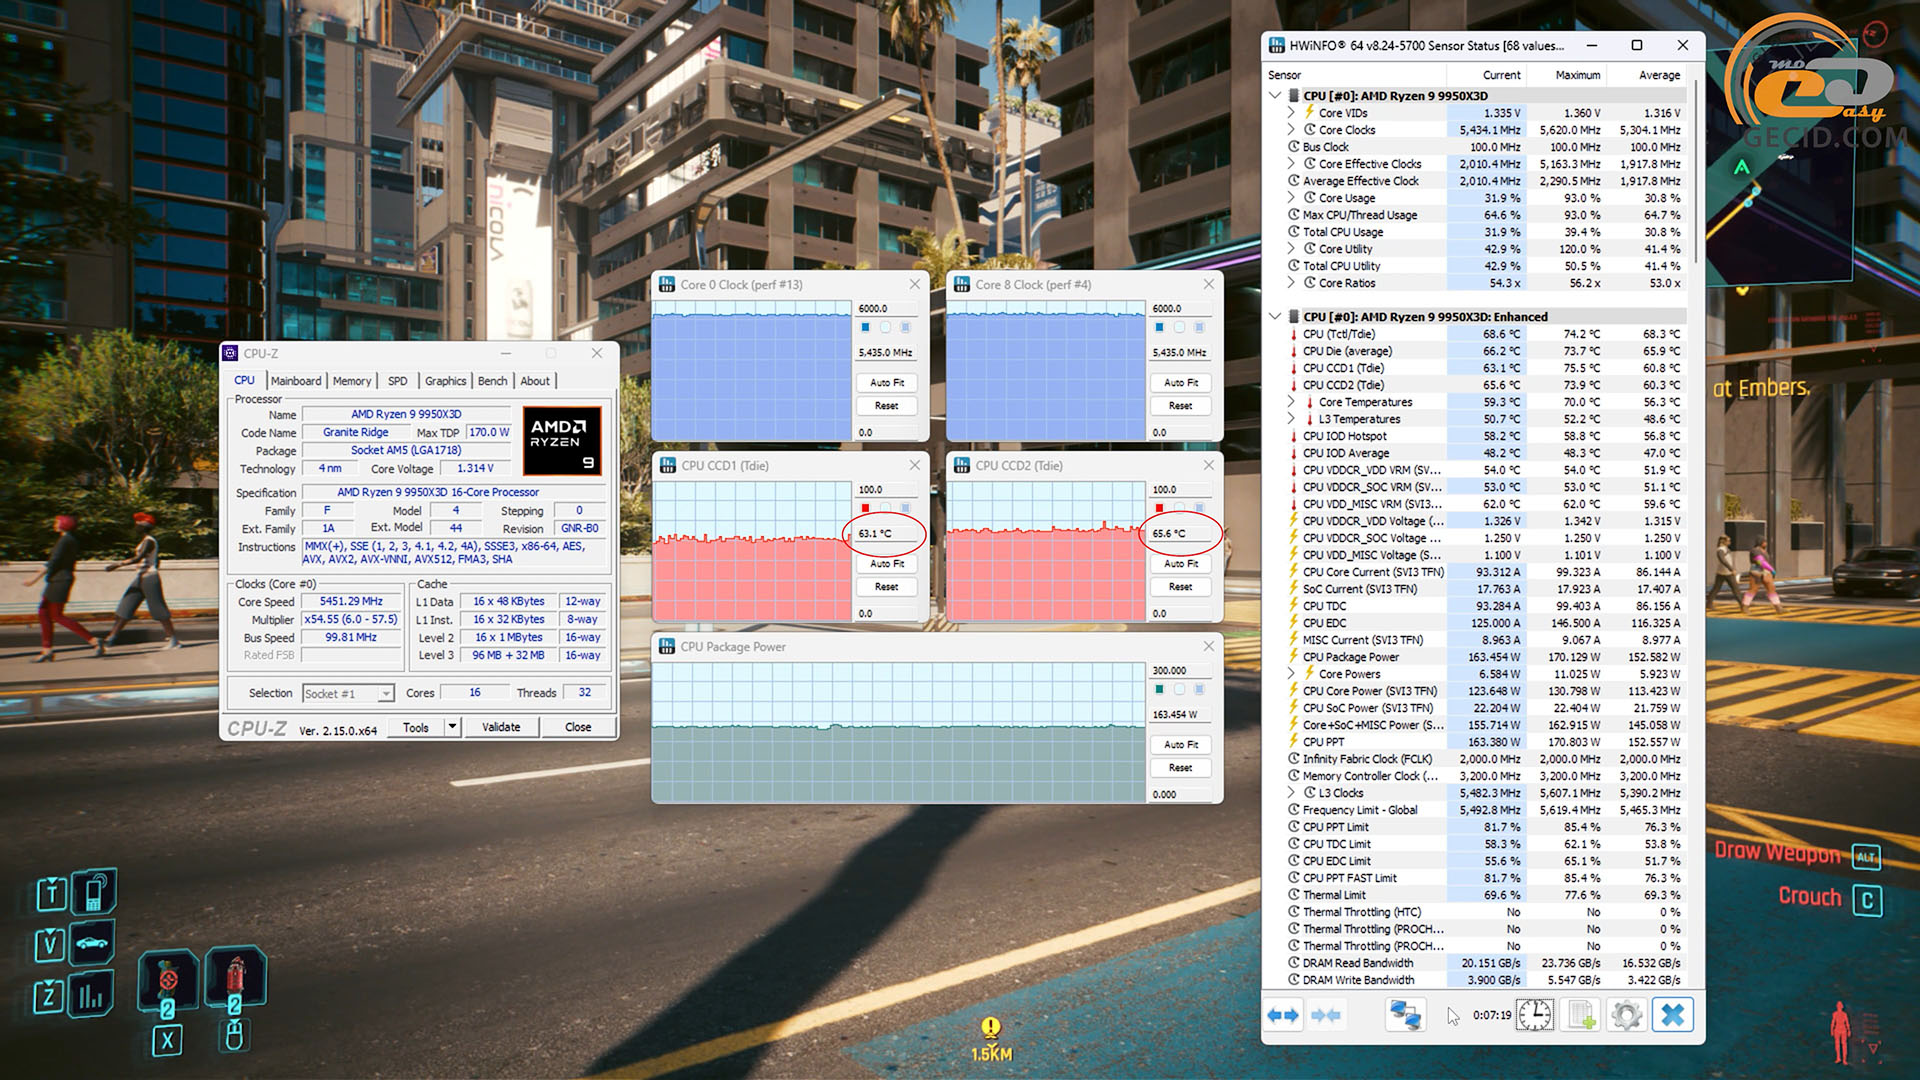Click HWiNFO expand-all blue arrows icon
Image resolution: width=1920 pixels, height=1080 pixels.
pyautogui.click(x=1283, y=1015)
